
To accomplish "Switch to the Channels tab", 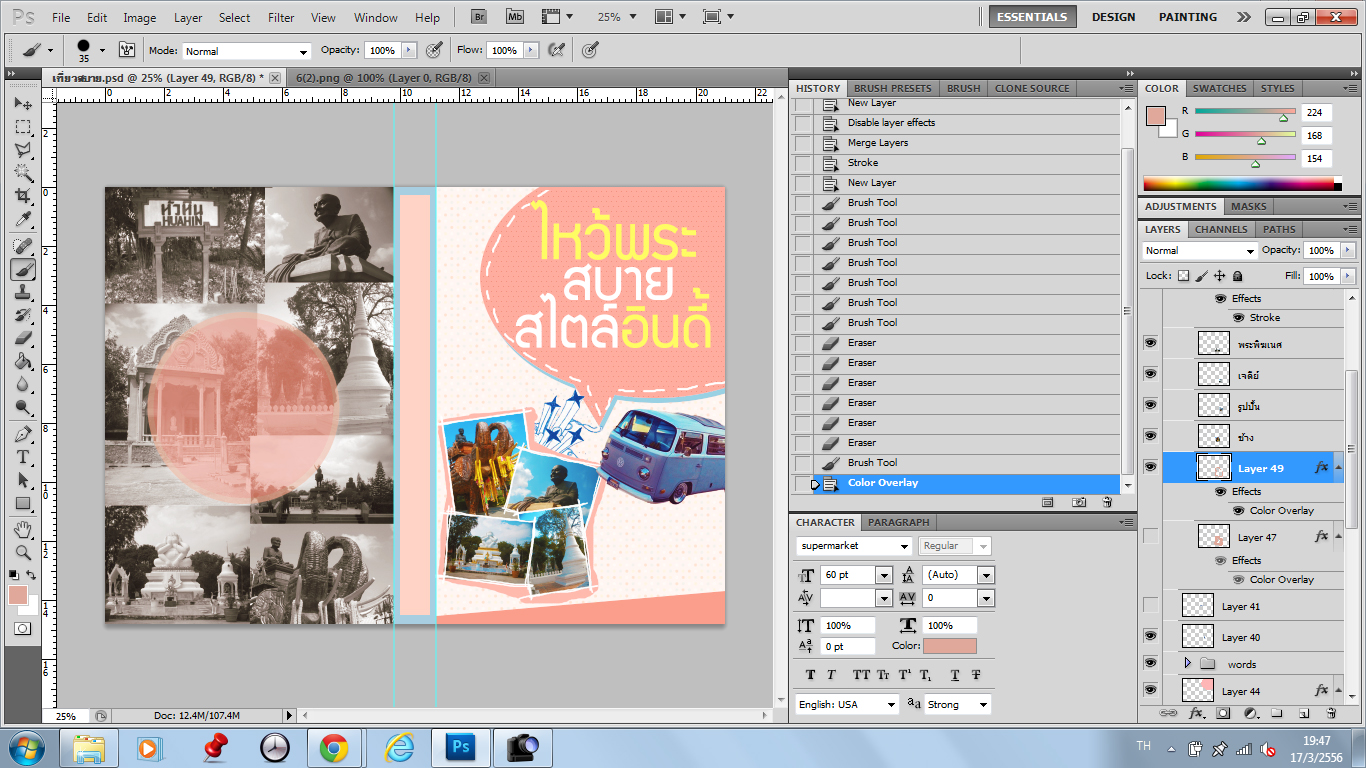I will coord(1221,229).
